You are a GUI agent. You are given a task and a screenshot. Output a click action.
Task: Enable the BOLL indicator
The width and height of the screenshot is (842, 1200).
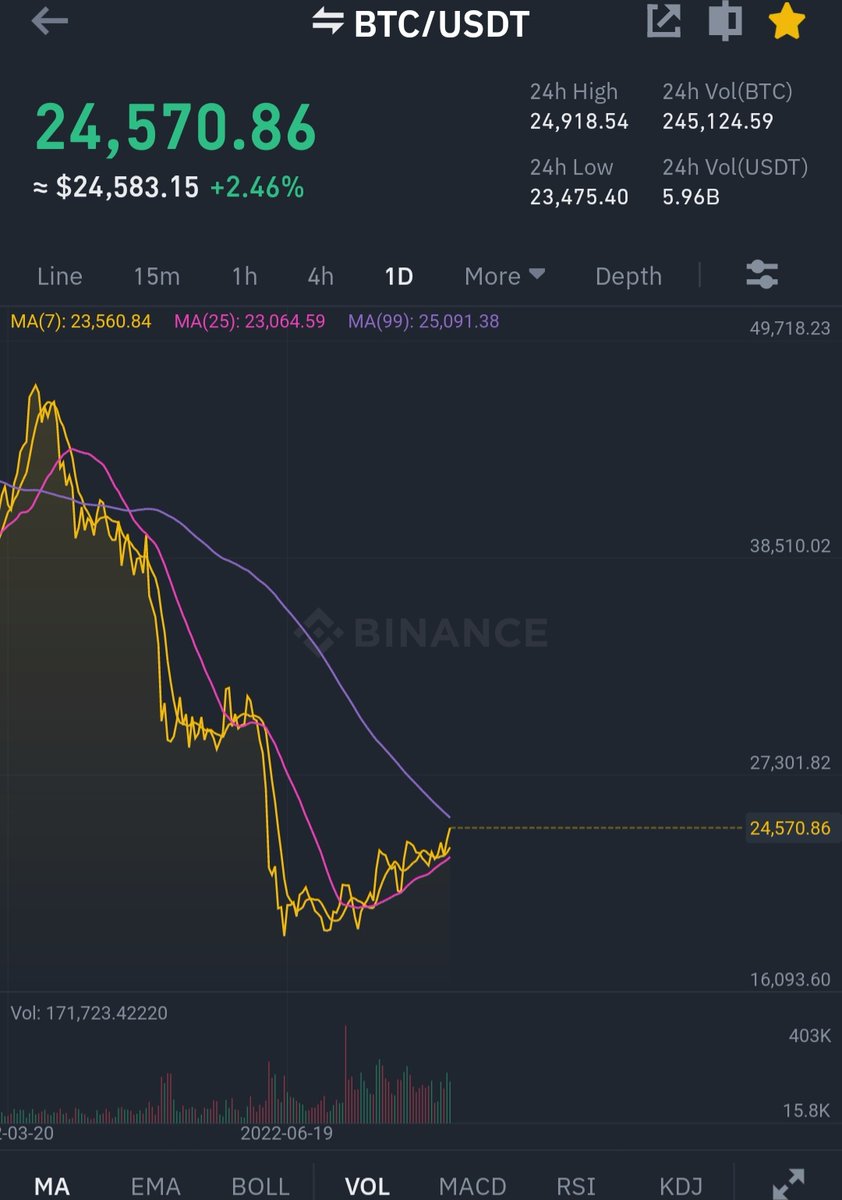tap(260, 1186)
